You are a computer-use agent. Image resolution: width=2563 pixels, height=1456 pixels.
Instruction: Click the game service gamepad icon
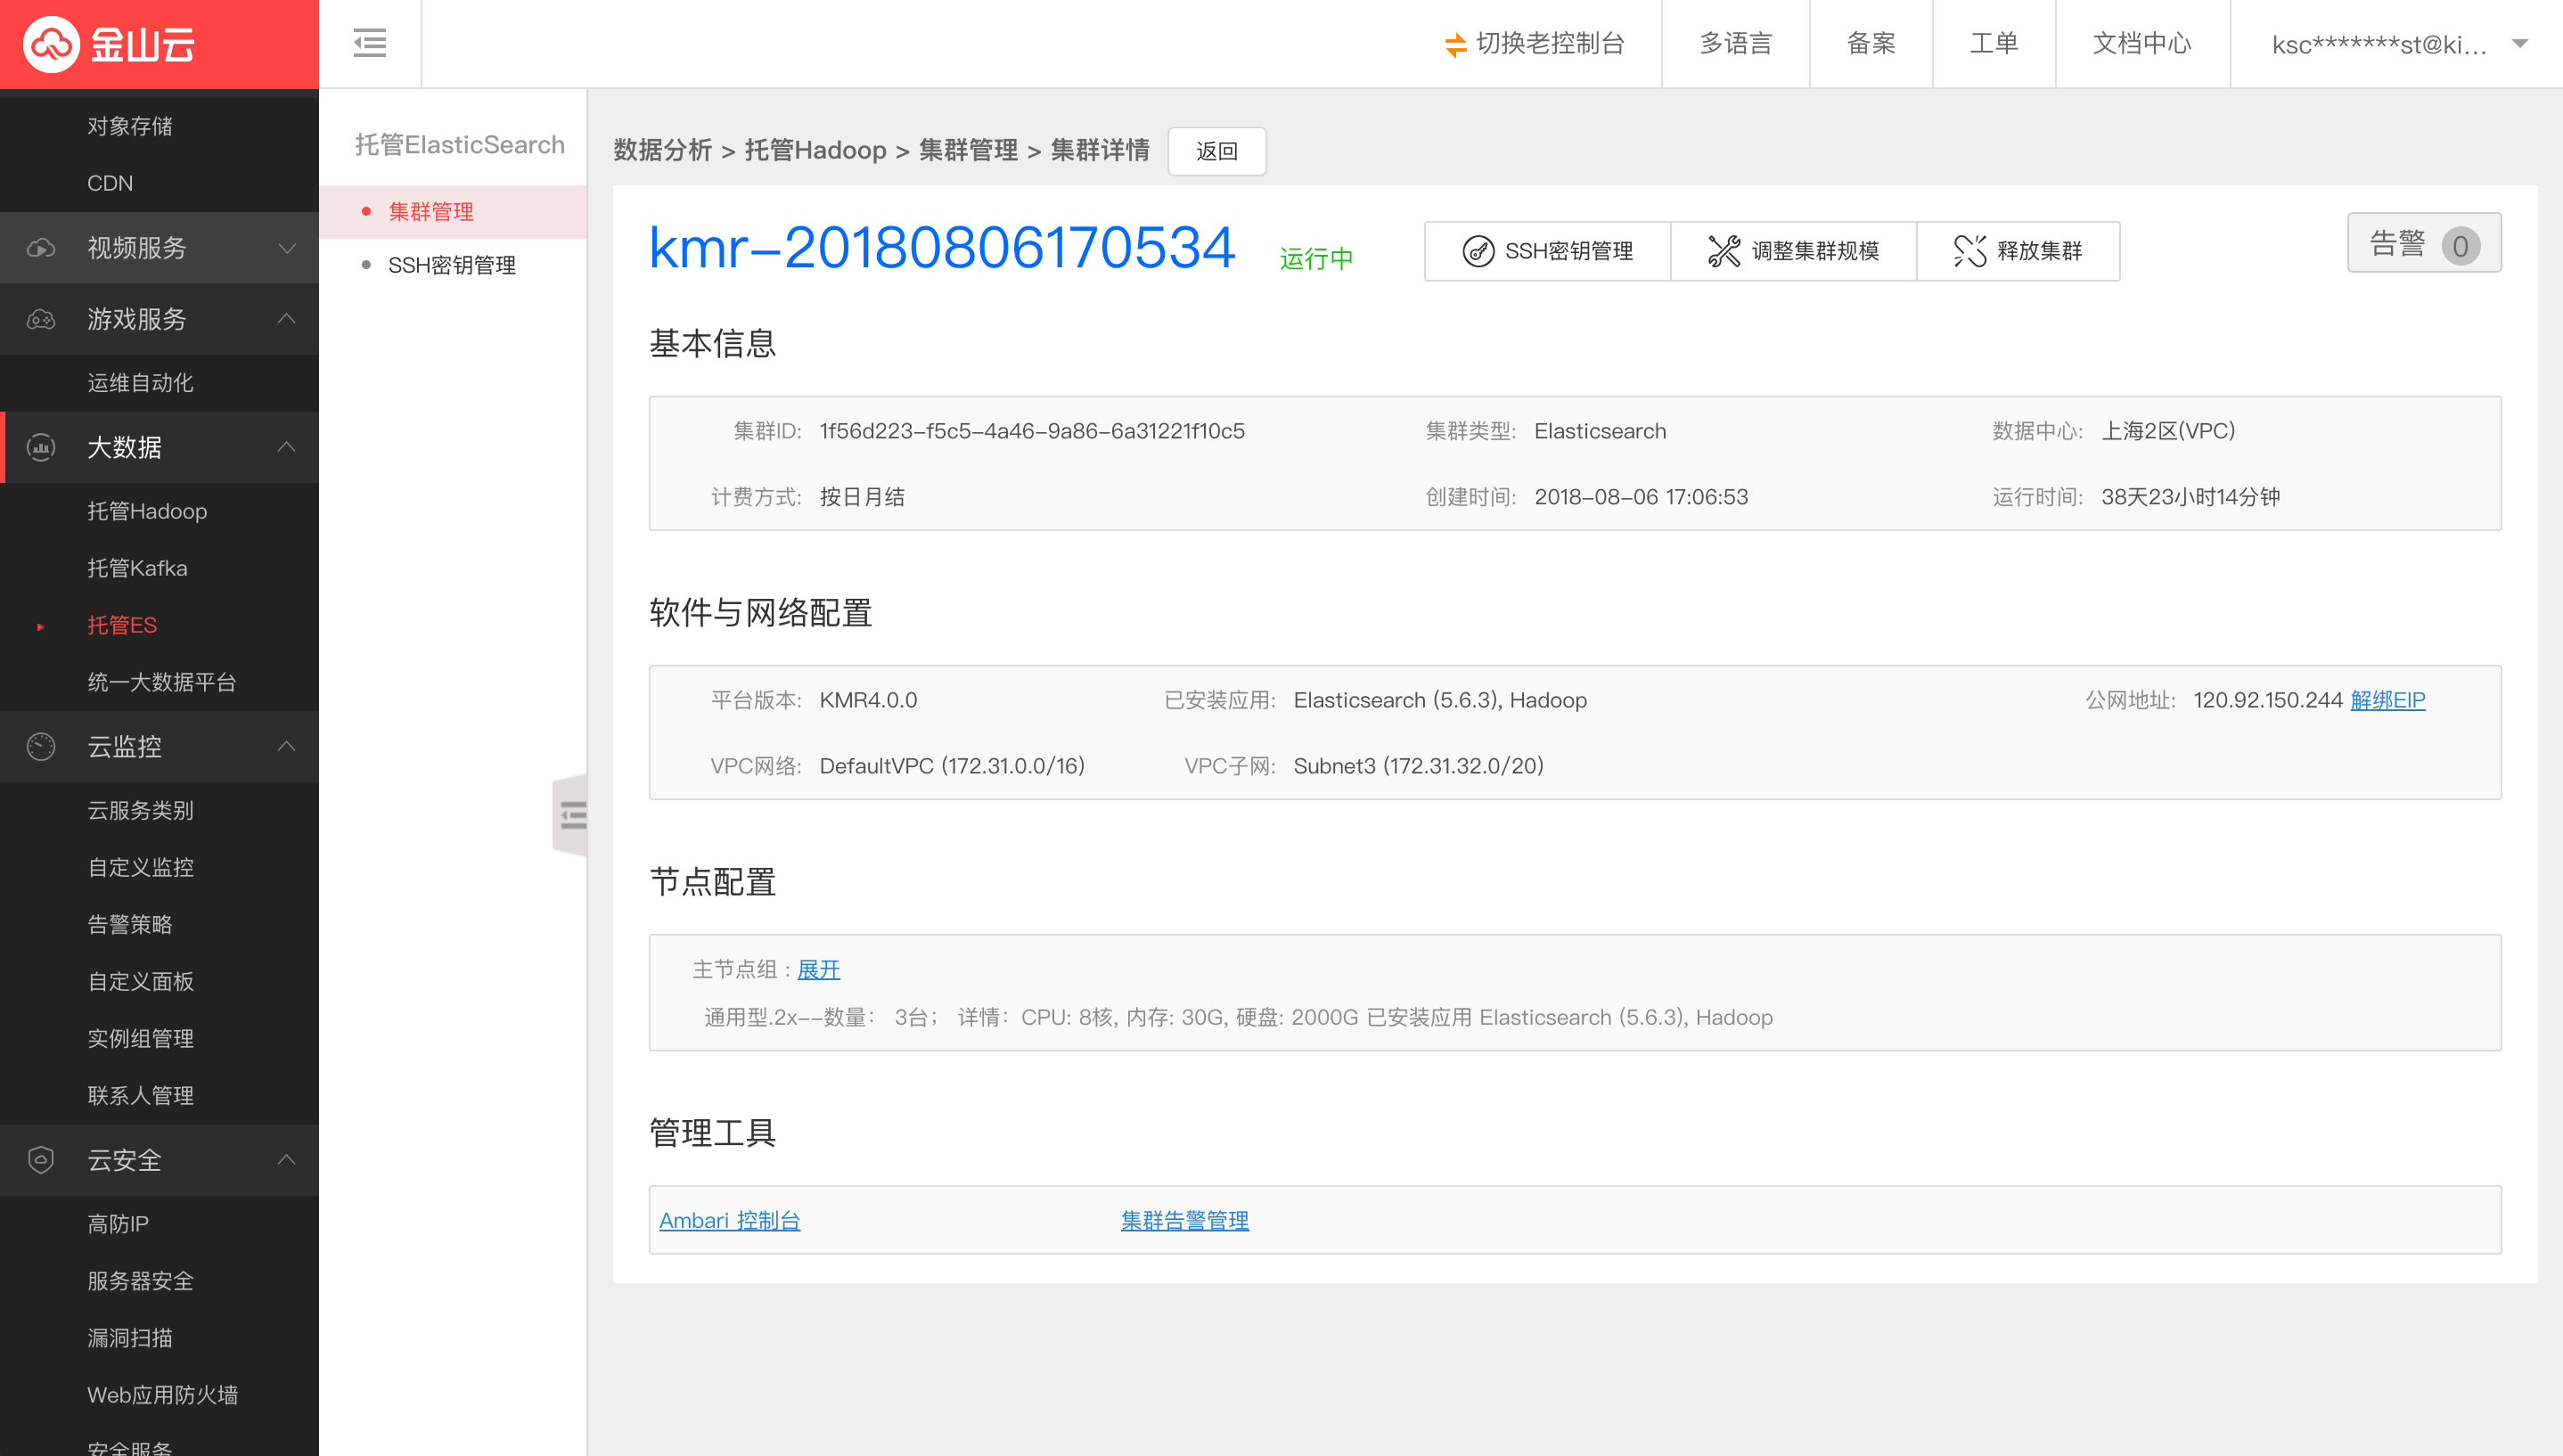(x=41, y=319)
